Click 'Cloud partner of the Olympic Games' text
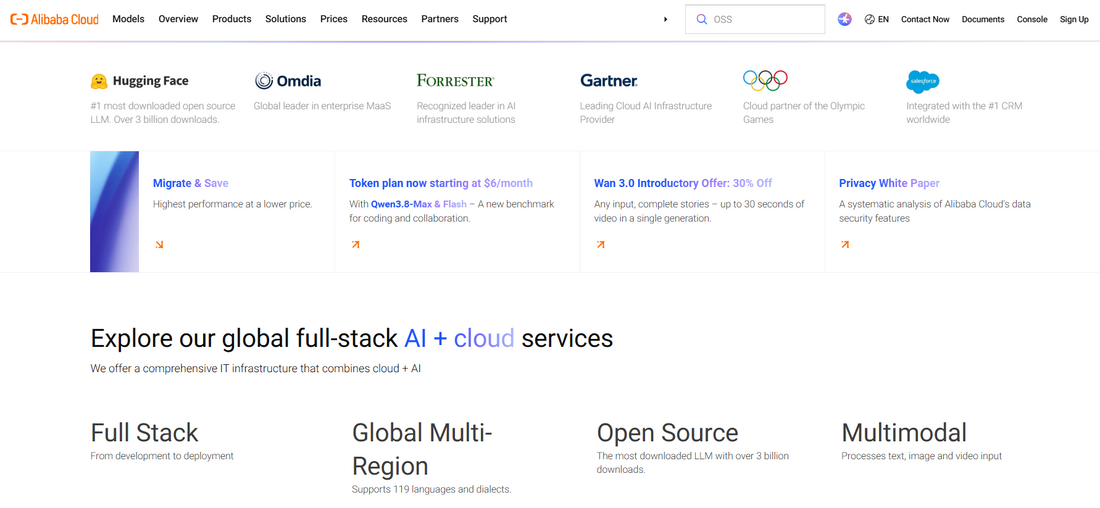 coord(804,112)
